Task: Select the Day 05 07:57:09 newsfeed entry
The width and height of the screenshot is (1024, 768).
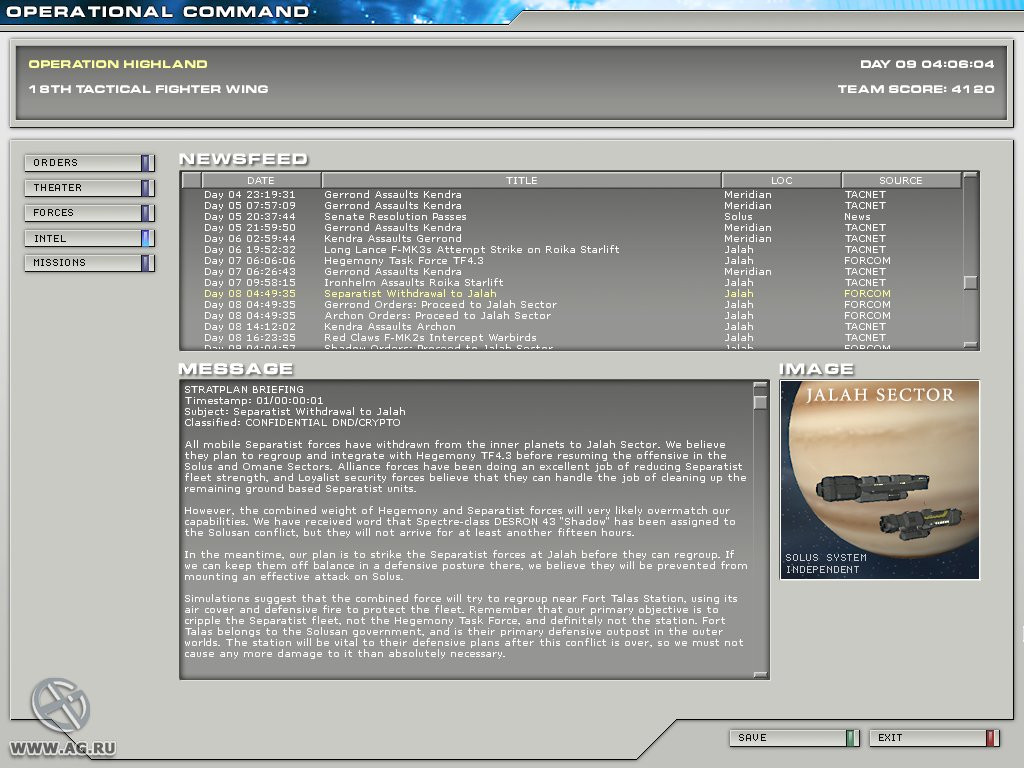Action: [571, 206]
